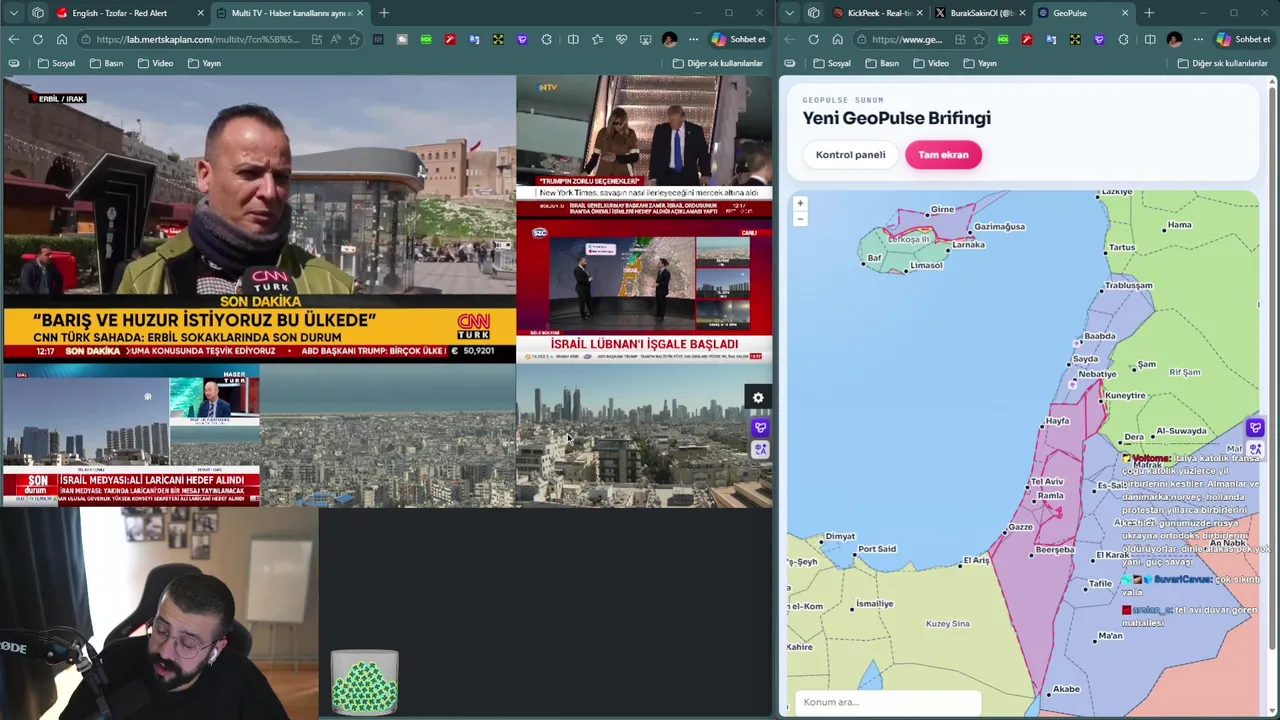Screen dimensions: 1280x720
Task: Toggle favorites bar icon in GeoPulse window
Action: point(790,63)
